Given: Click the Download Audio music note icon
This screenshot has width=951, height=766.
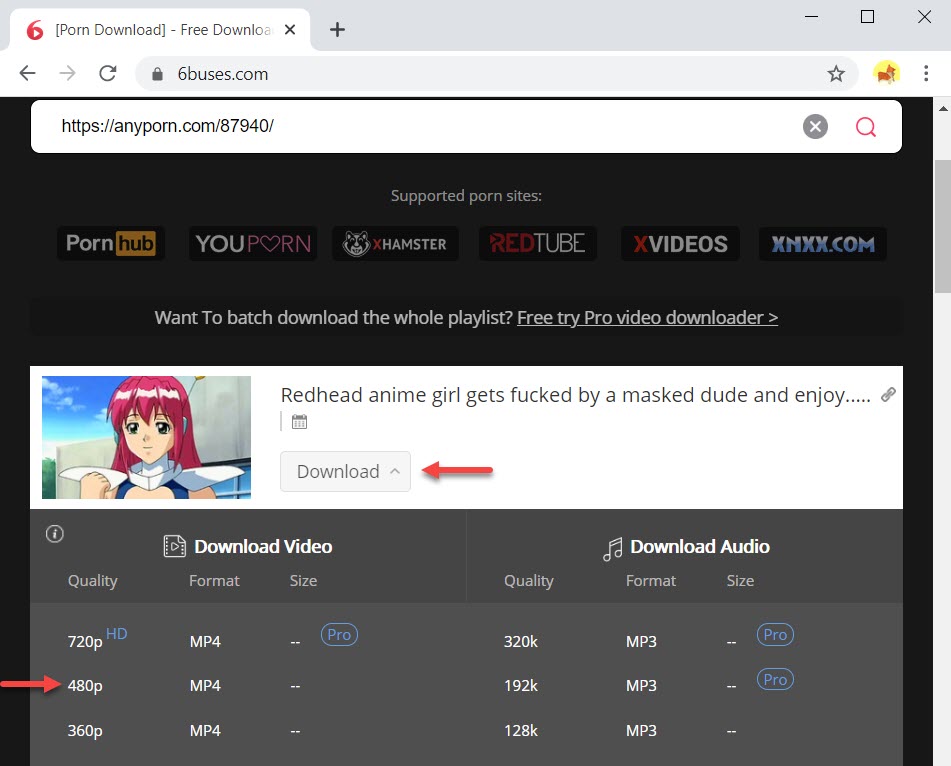Looking at the screenshot, I should (x=613, y=549).
